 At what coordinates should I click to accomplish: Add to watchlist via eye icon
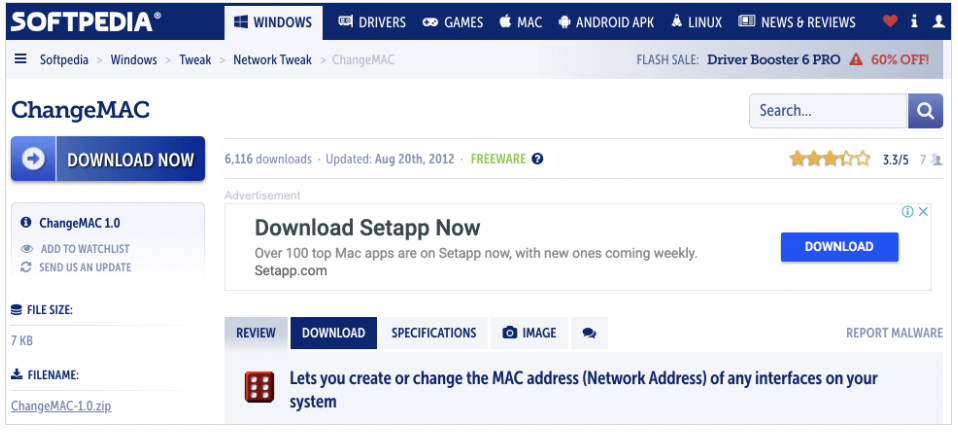pyautogui.click(x=26, y=249)
